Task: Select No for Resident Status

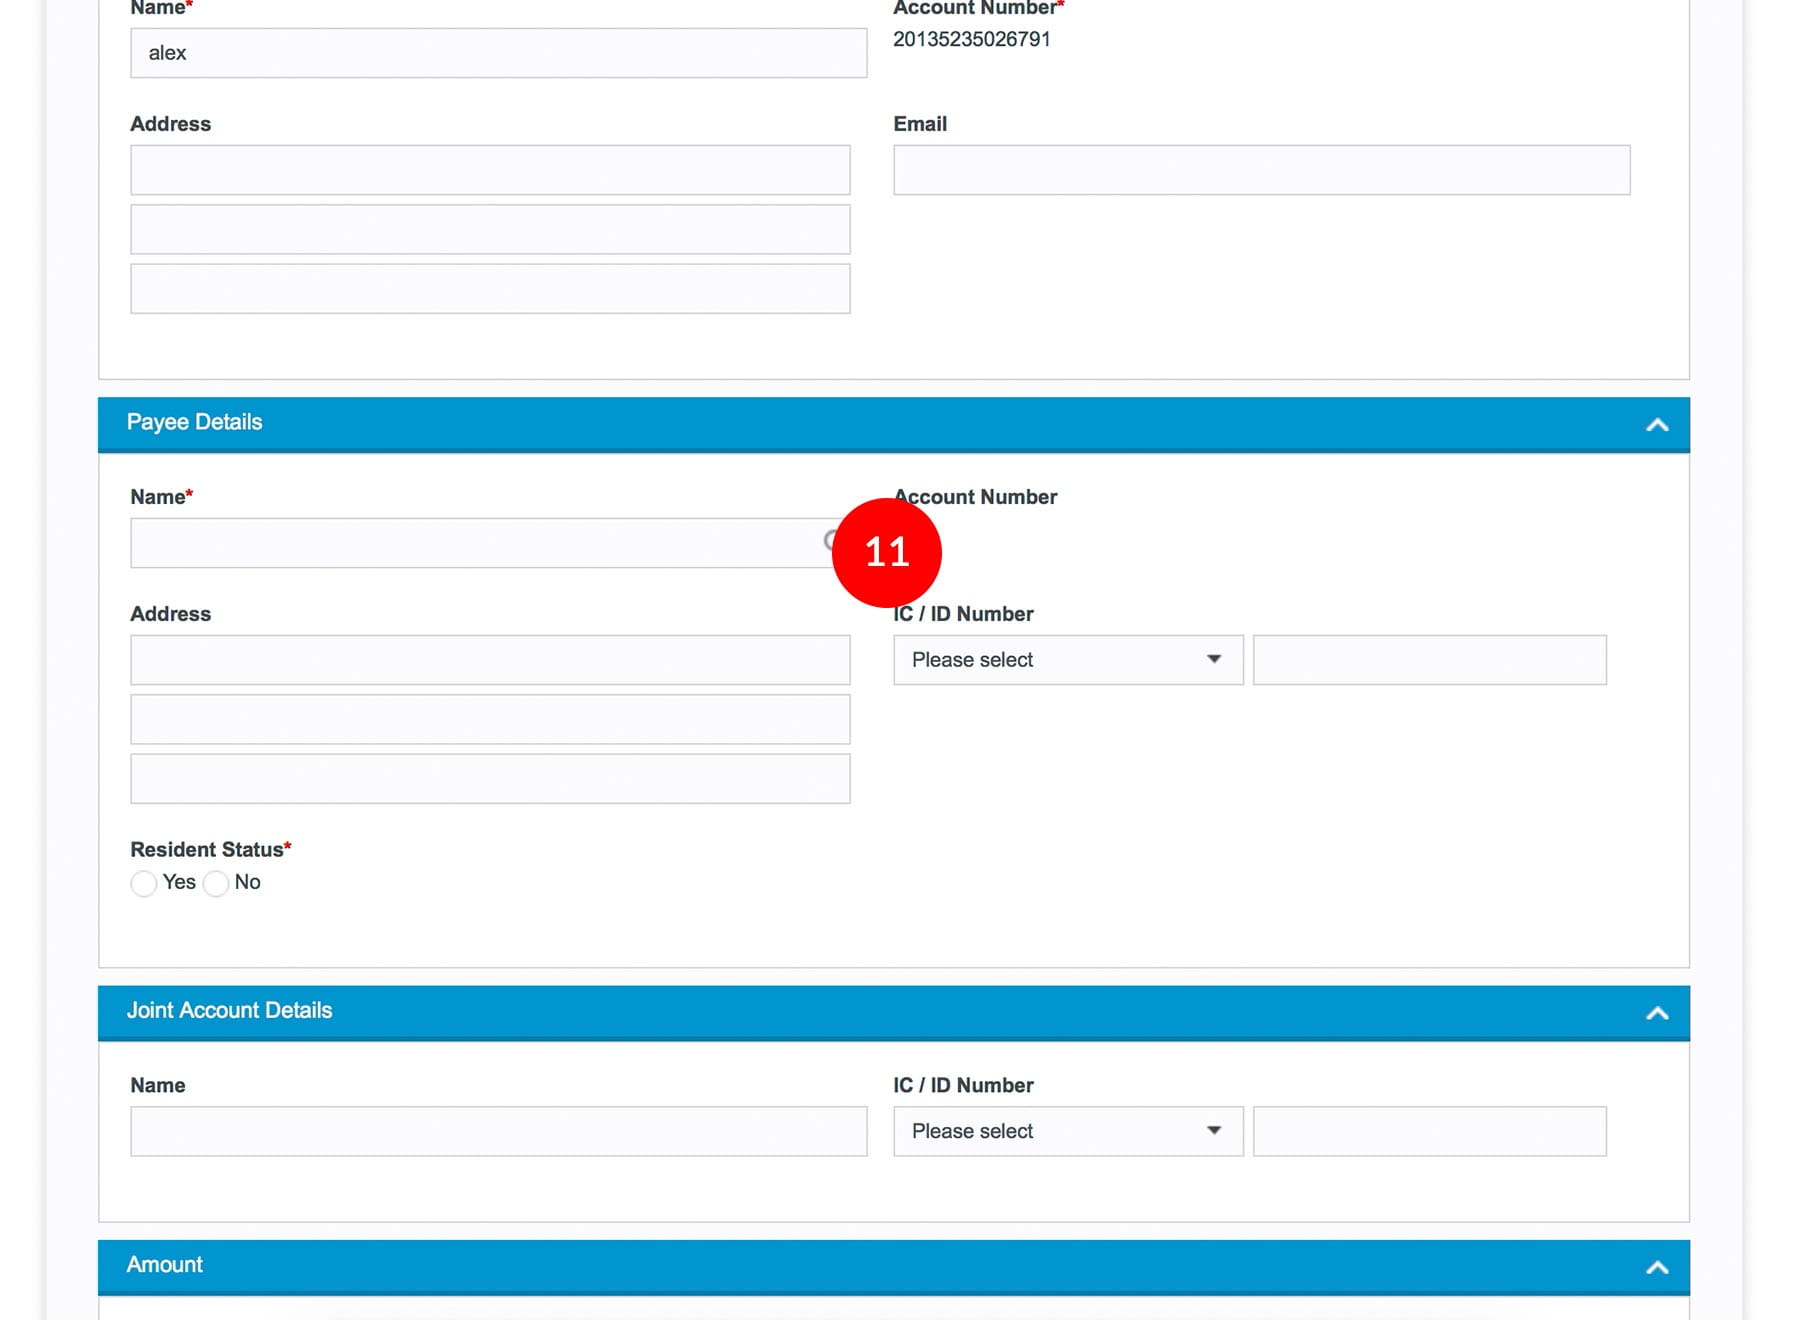Action: (x=216, y=883)
